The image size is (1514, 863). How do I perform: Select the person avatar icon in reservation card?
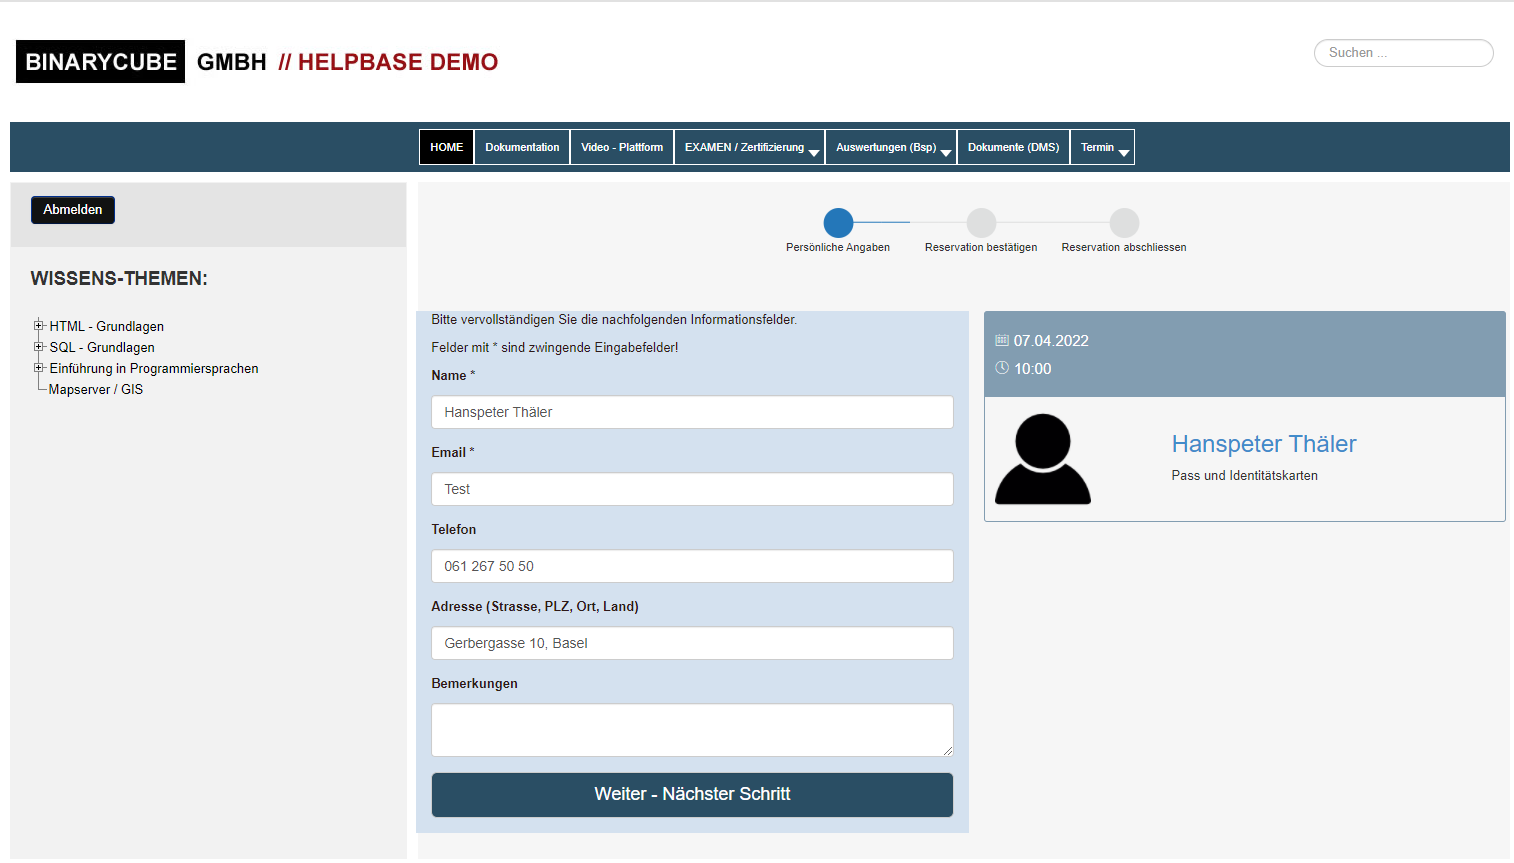point(1042,458)
